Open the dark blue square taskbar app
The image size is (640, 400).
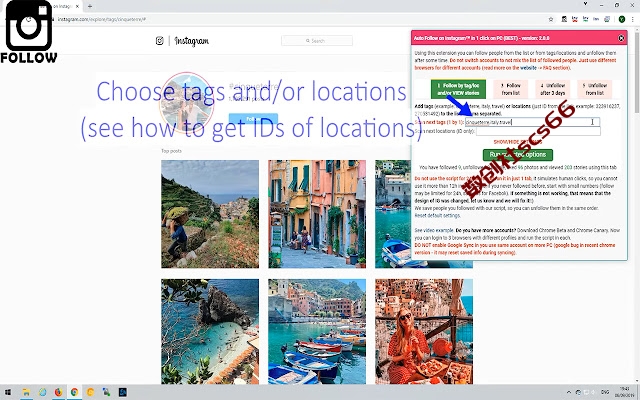pos(122,392)
